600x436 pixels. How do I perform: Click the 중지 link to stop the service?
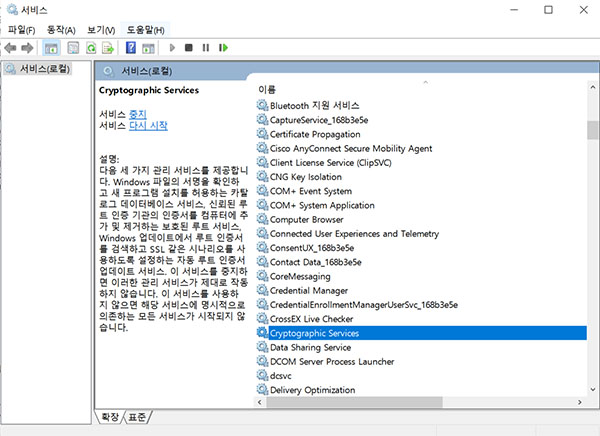(138, 114)
